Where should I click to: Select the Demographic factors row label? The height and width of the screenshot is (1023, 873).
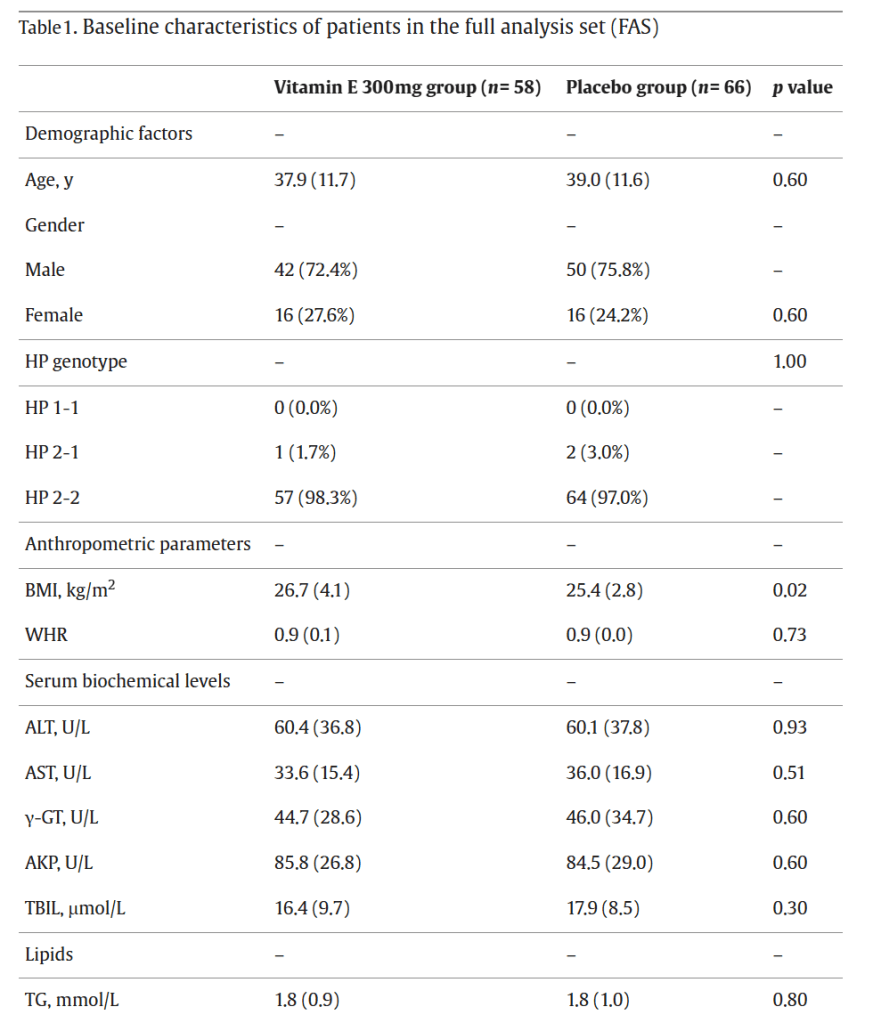tap(108, 134)
